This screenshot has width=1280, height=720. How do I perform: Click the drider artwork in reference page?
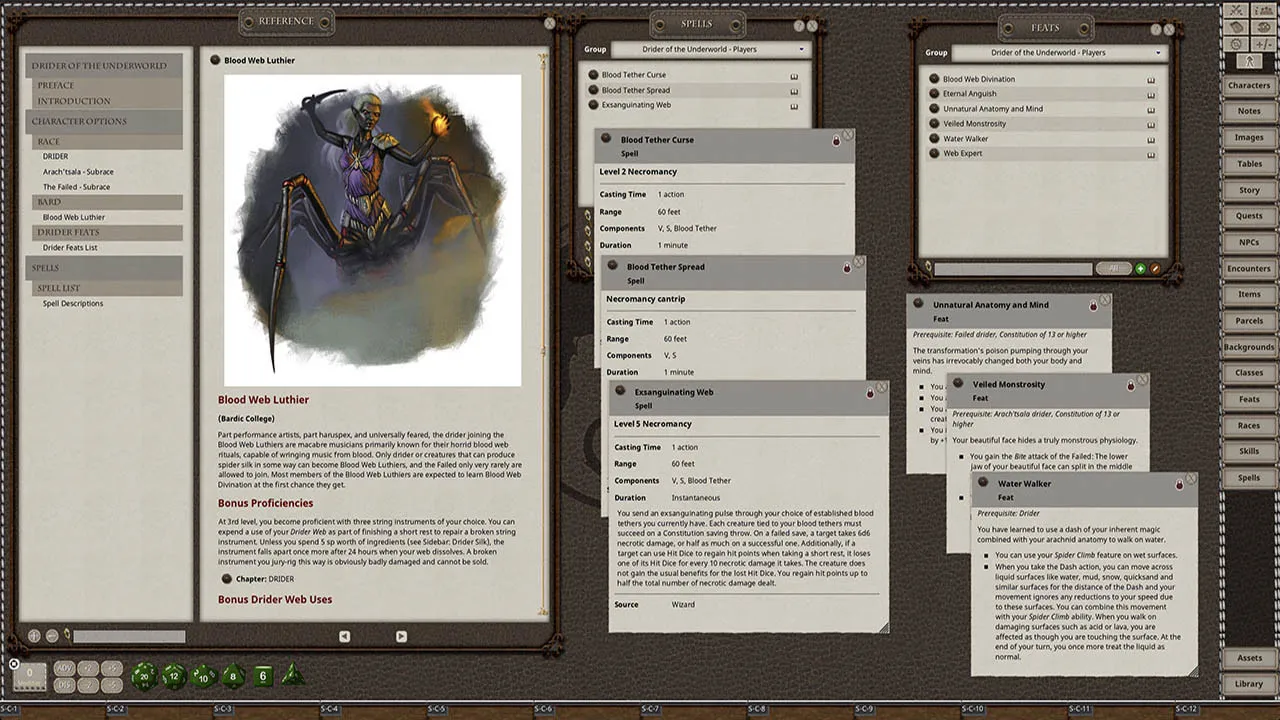[x=372, y=230]
